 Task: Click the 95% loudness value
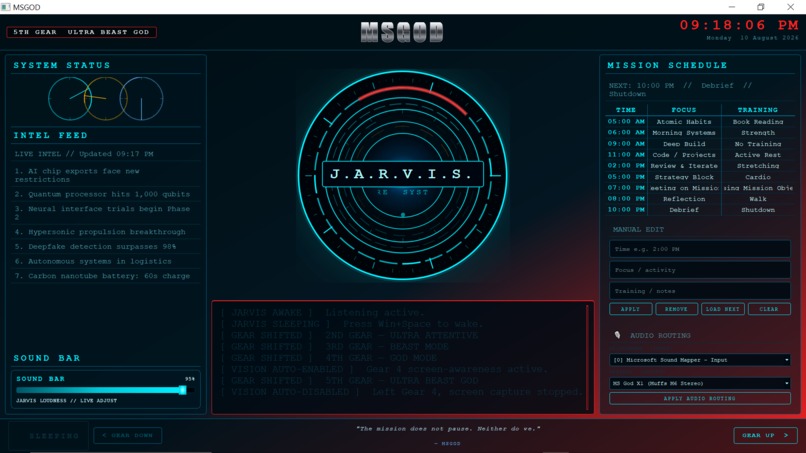point(190,379)
